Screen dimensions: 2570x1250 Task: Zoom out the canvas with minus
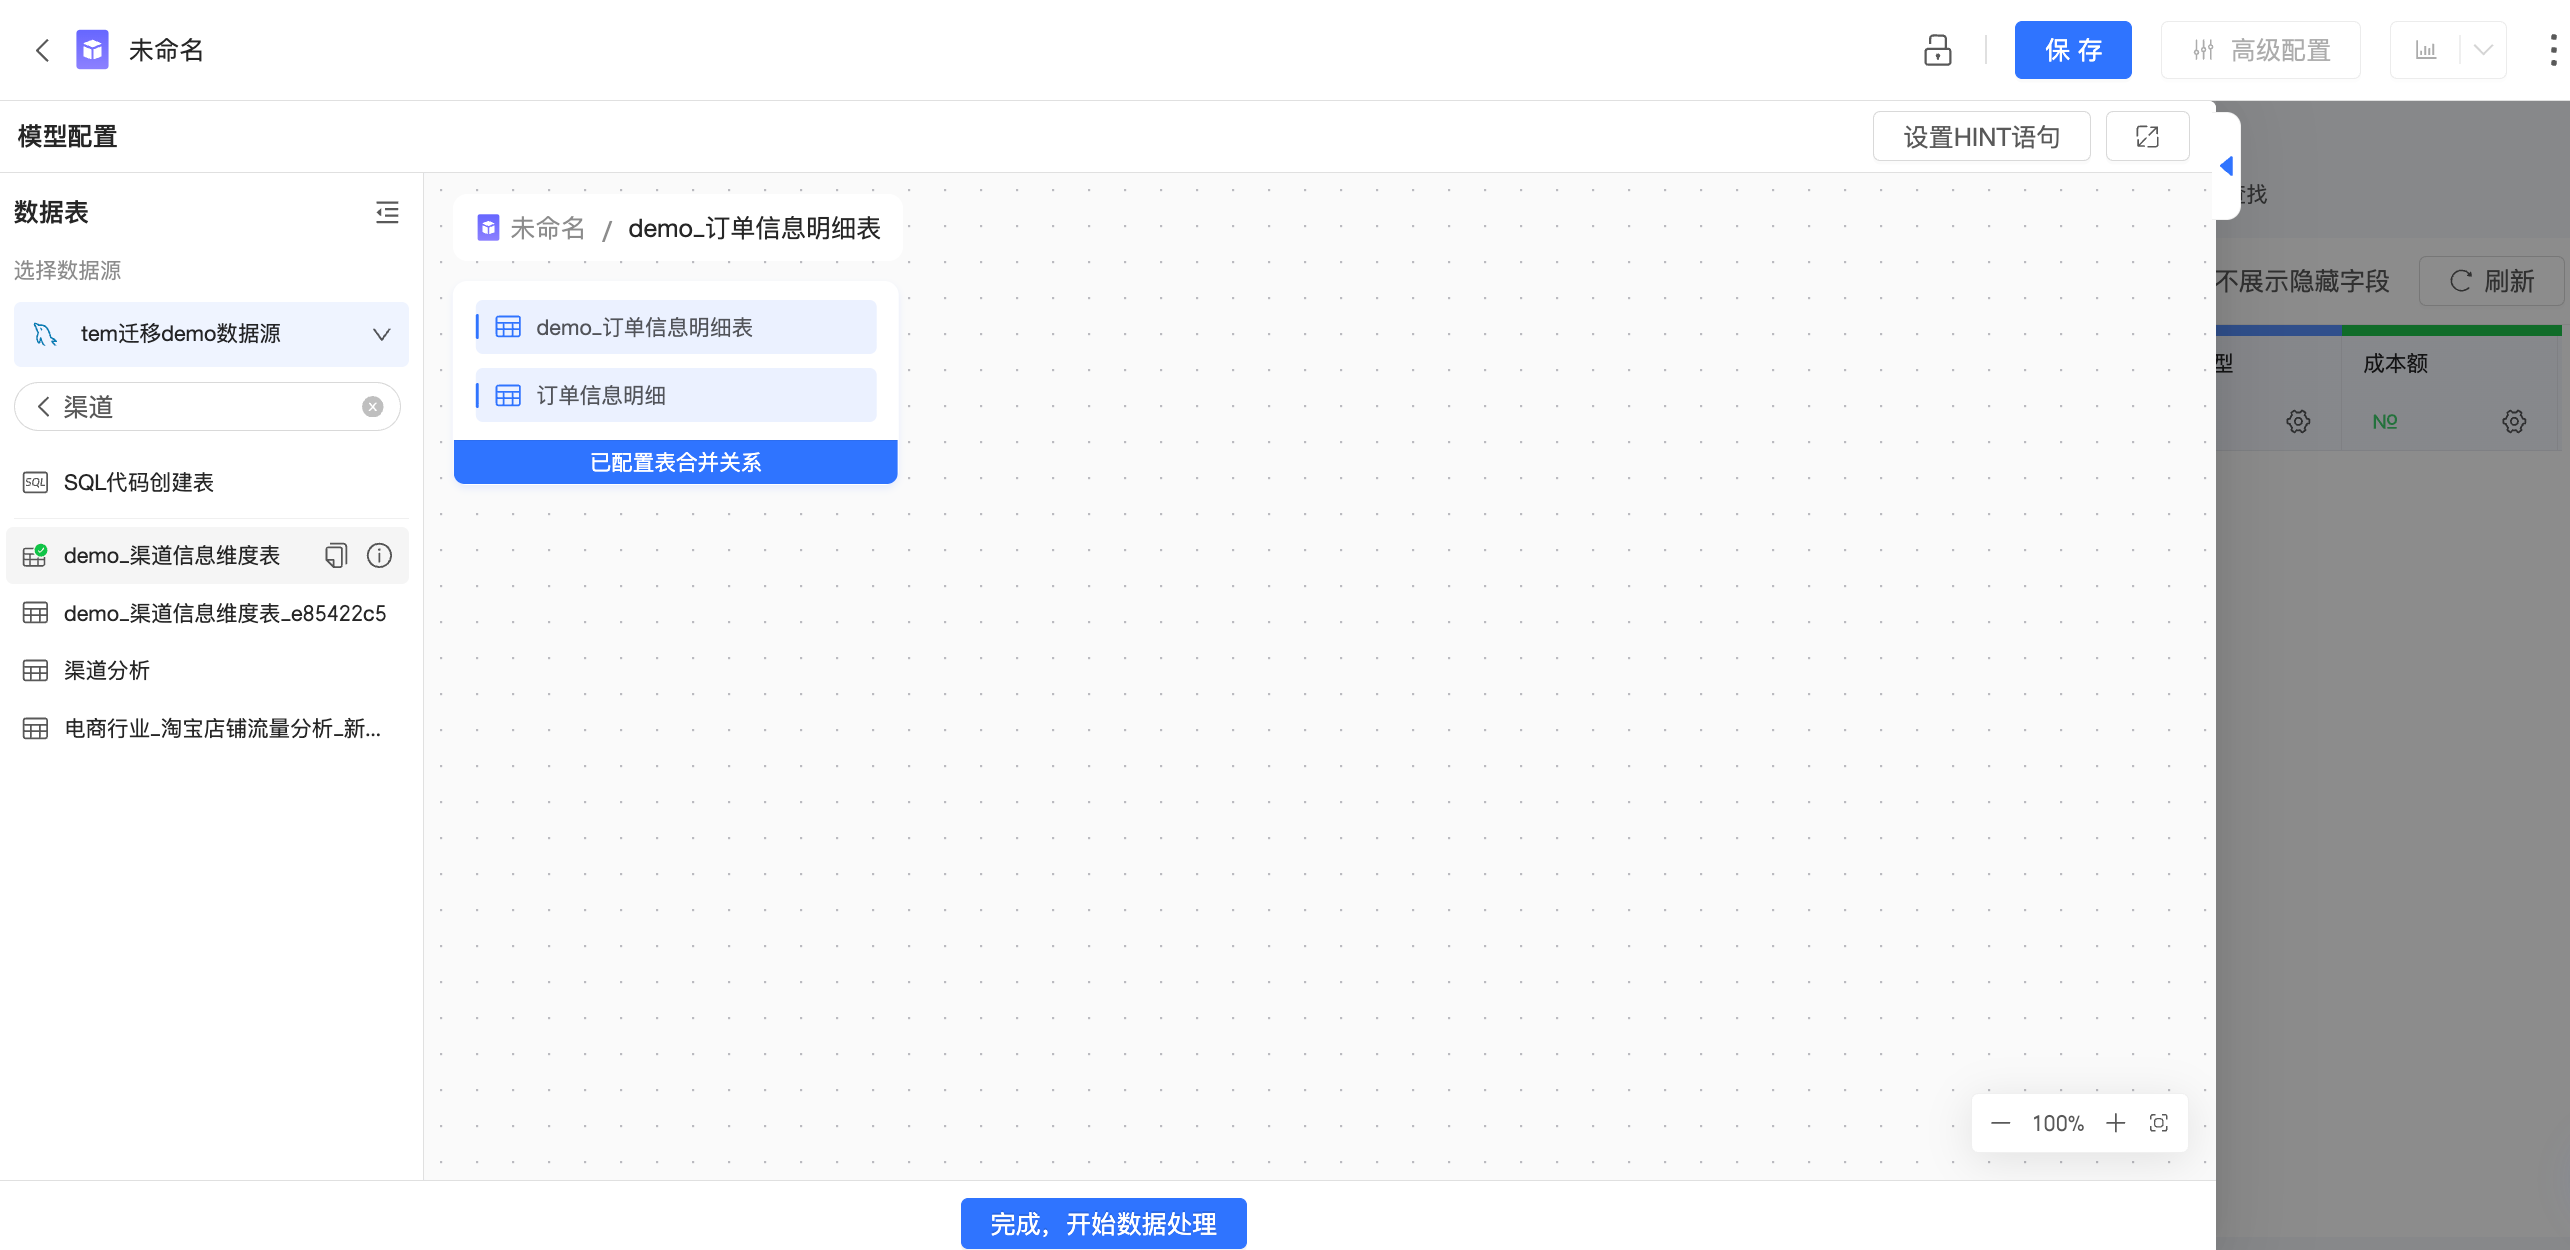click(2000, 1123)
